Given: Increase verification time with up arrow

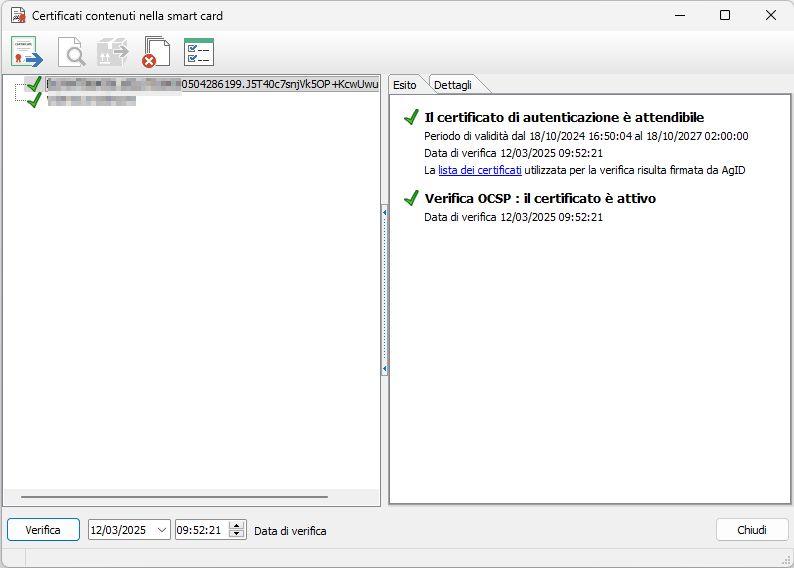Looking at the screenshot, I should (237, 525).
